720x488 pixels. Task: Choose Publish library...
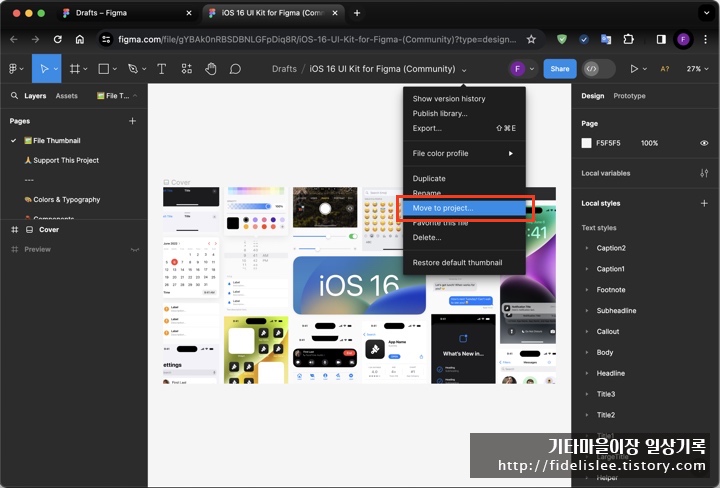tap(464, 113)
